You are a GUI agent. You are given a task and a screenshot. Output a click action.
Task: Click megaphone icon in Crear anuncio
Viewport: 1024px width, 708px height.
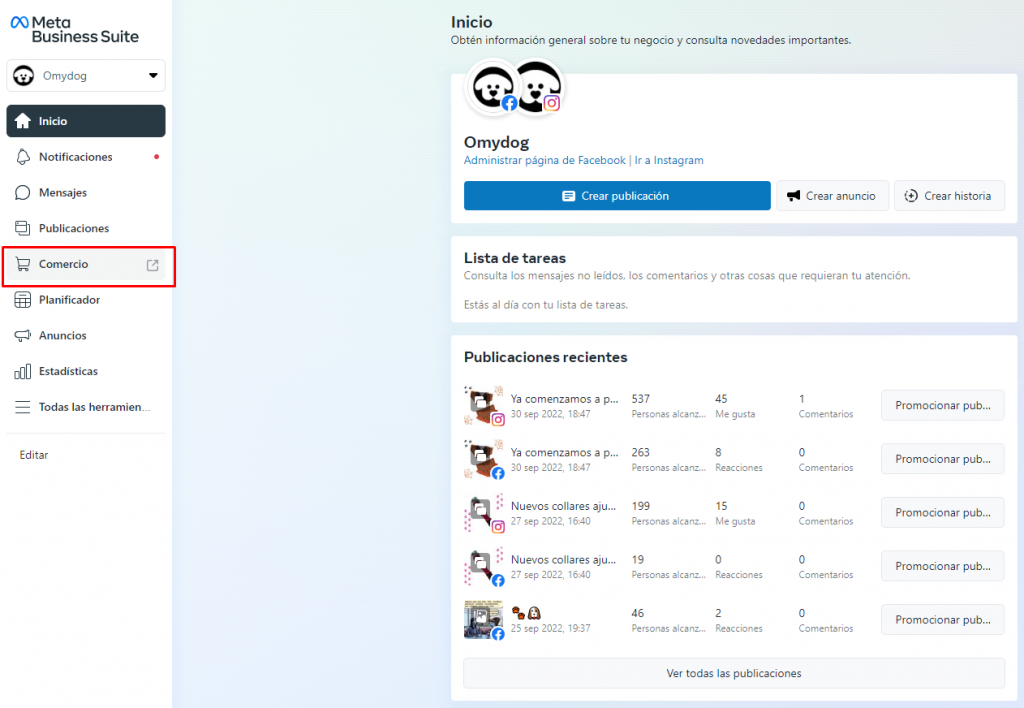[x=793, y=196]
